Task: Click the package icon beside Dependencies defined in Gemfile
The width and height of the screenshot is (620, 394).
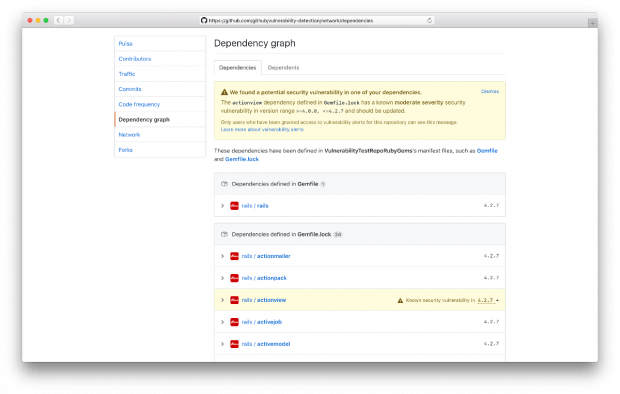Action: tap(224, 184)
